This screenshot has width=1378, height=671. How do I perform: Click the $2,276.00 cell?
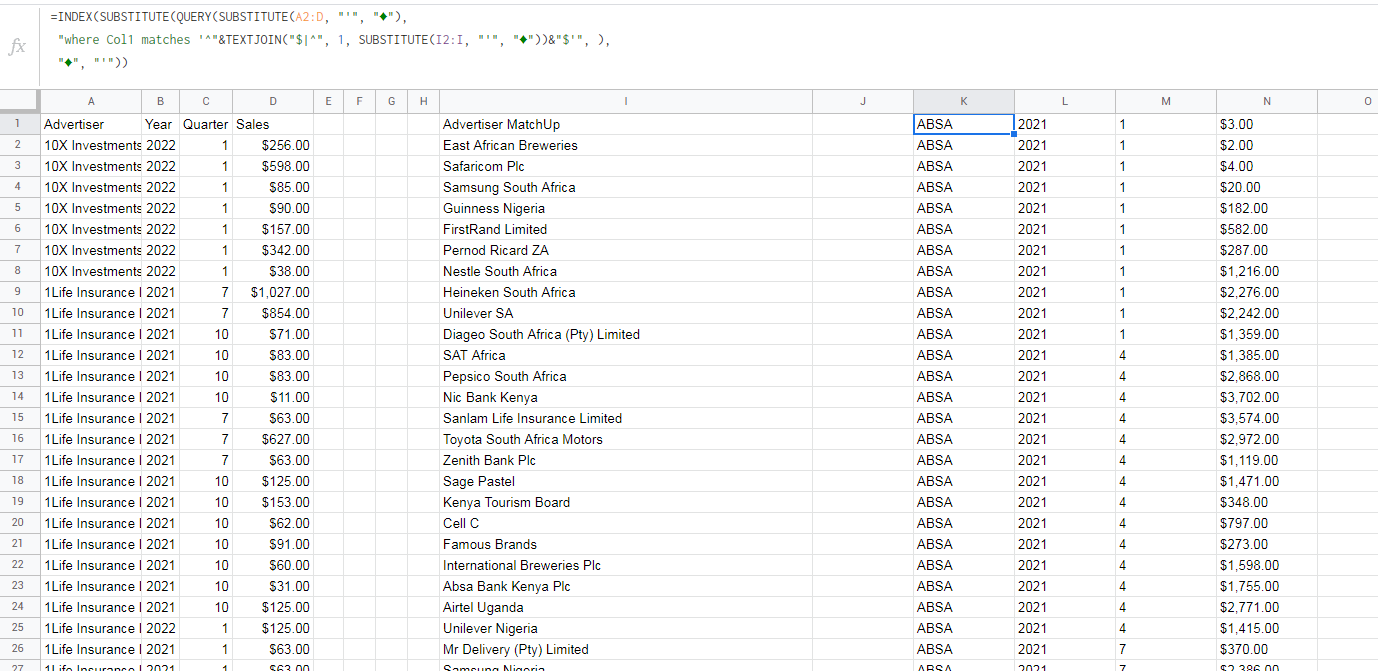[x=1267, y=292]
